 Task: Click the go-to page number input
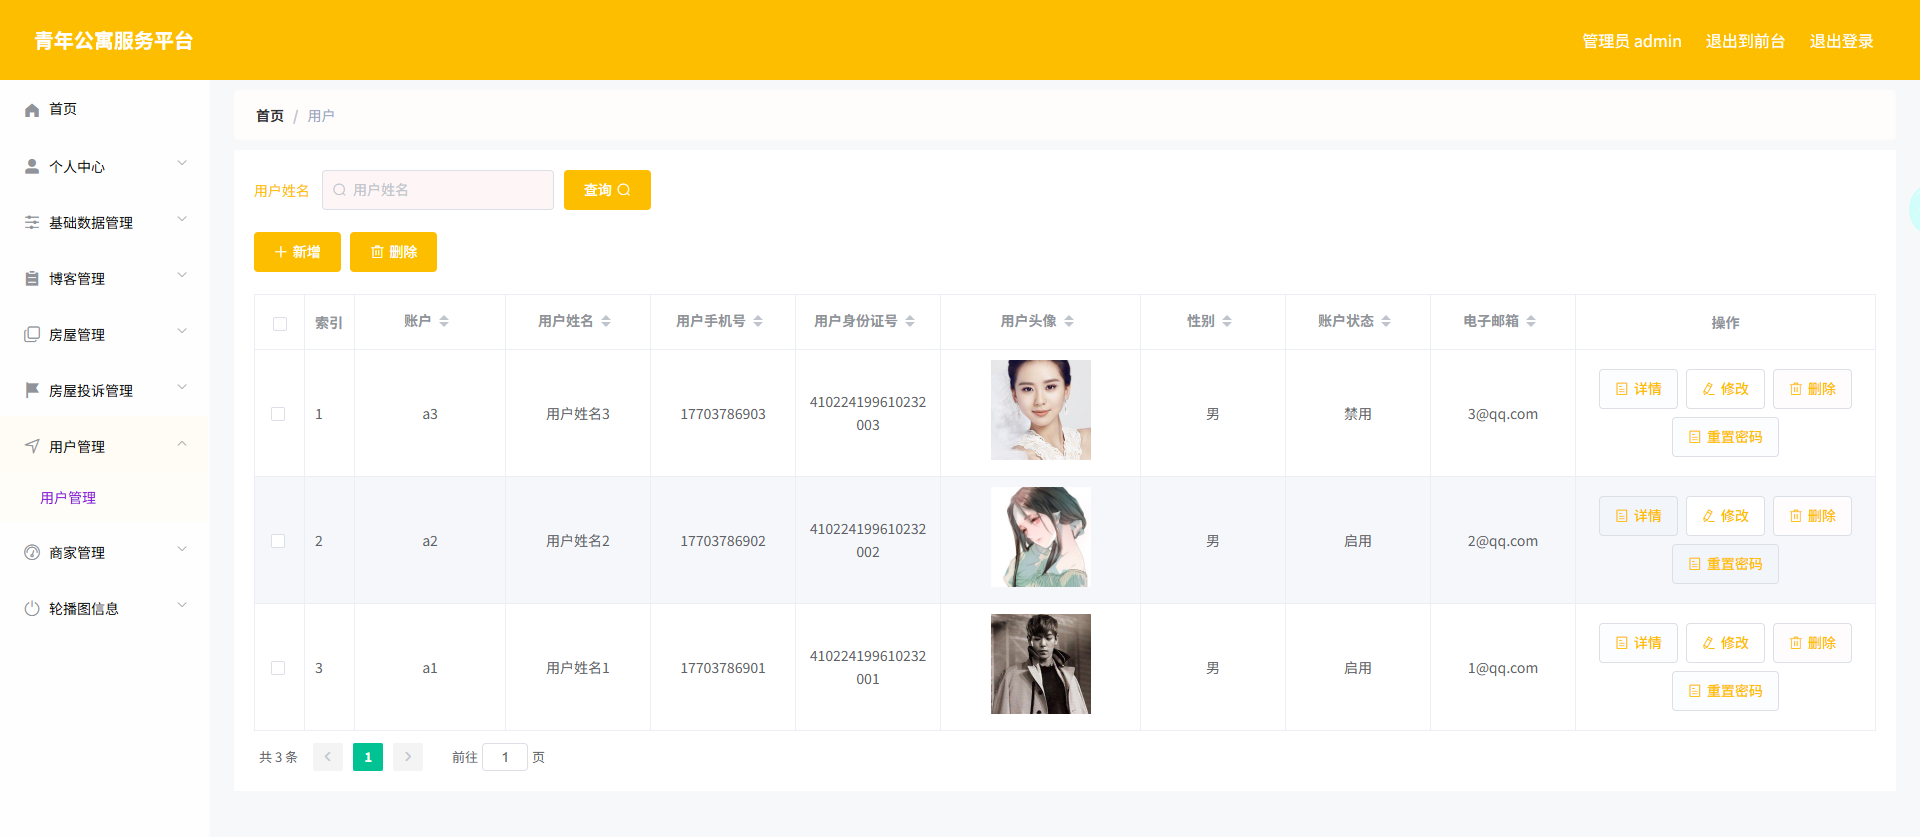(505, 757)
